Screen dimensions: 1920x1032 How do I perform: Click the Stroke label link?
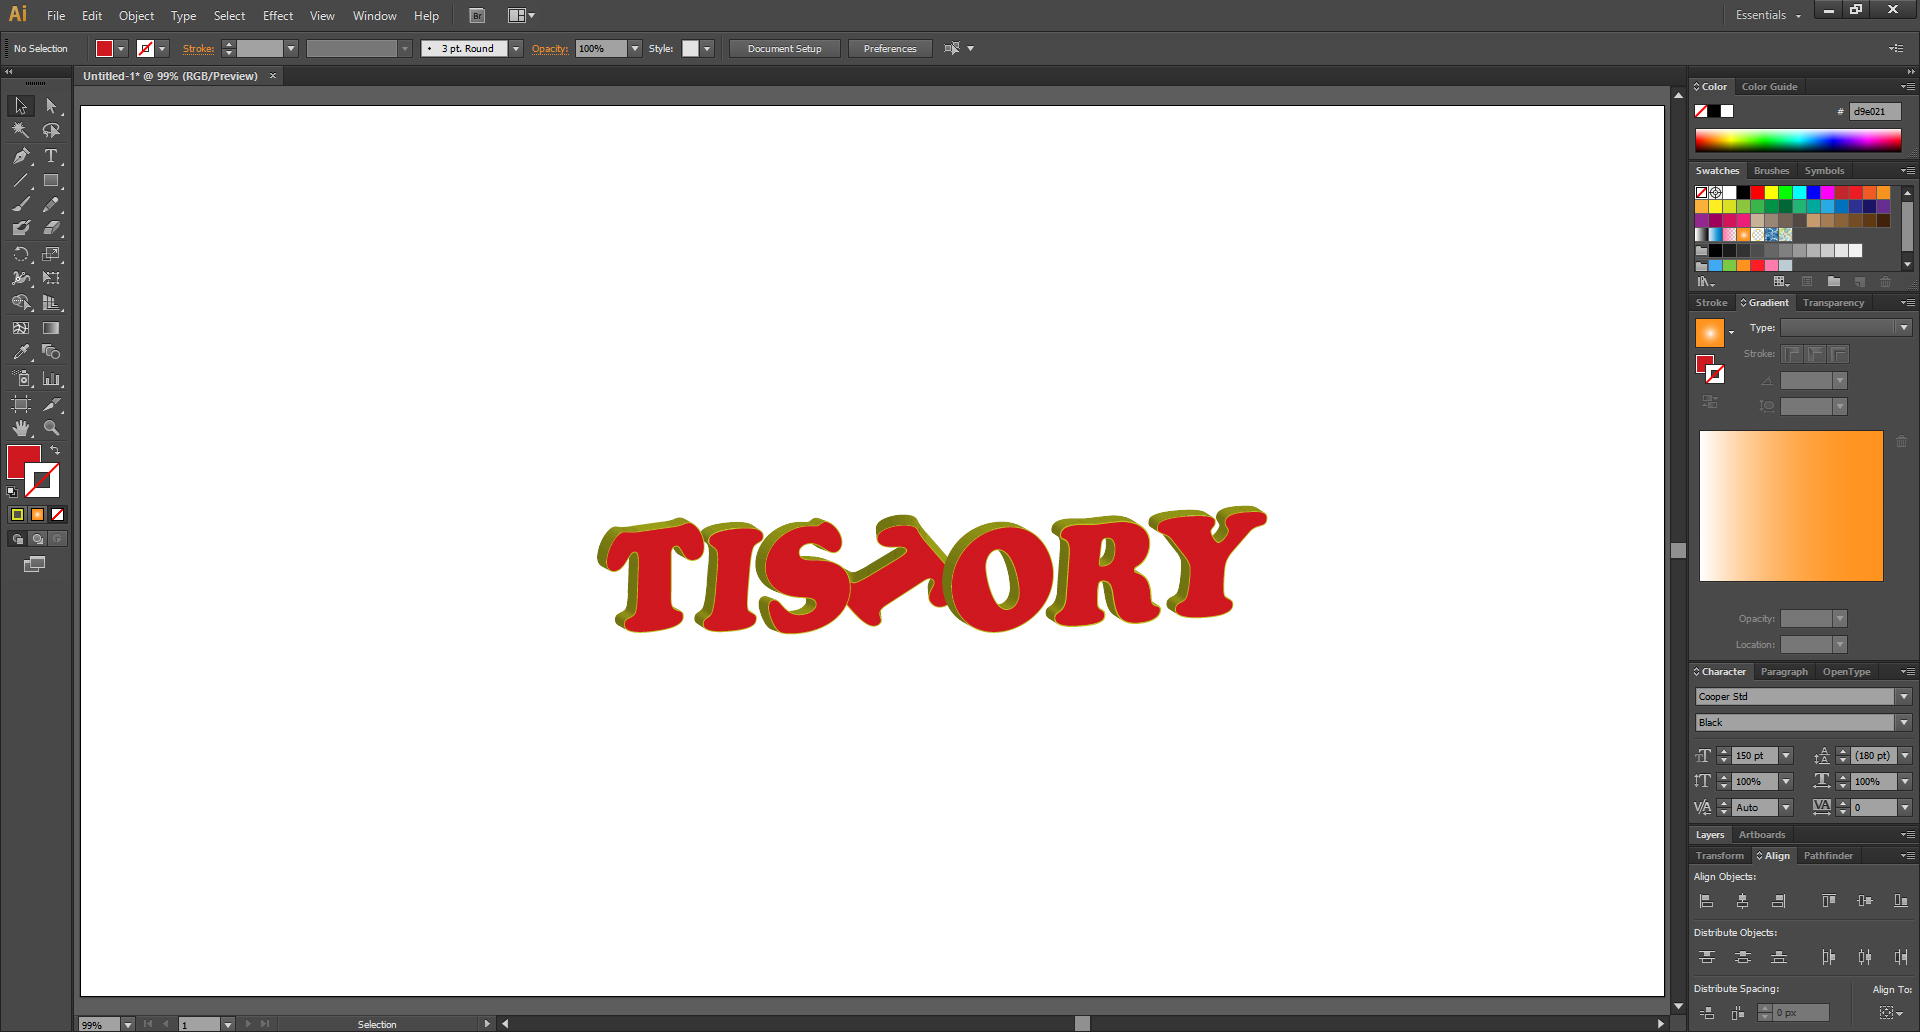click(x=198, y=49)
